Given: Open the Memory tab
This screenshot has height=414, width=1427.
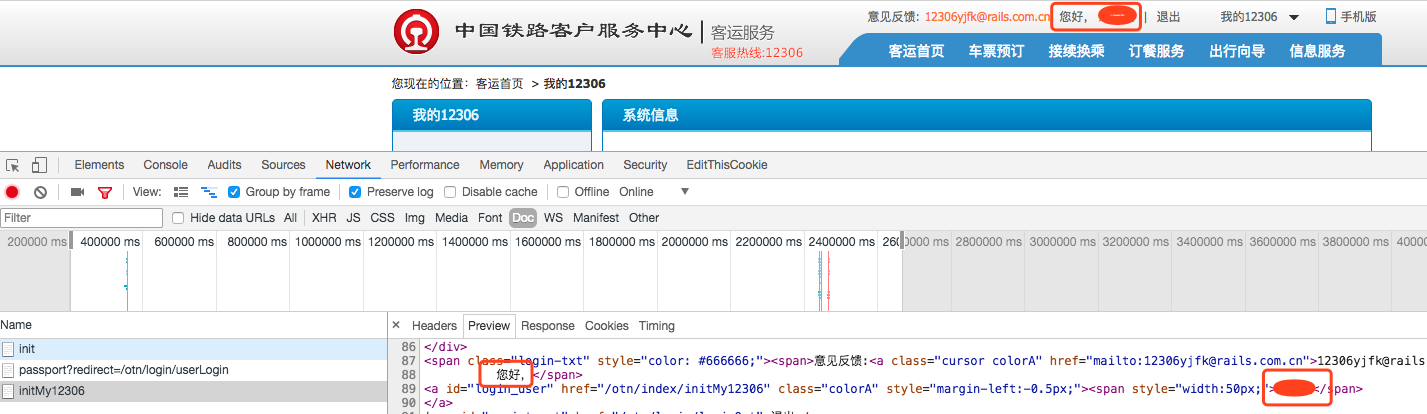Looking at the screenshot, I should click(501, 165).
